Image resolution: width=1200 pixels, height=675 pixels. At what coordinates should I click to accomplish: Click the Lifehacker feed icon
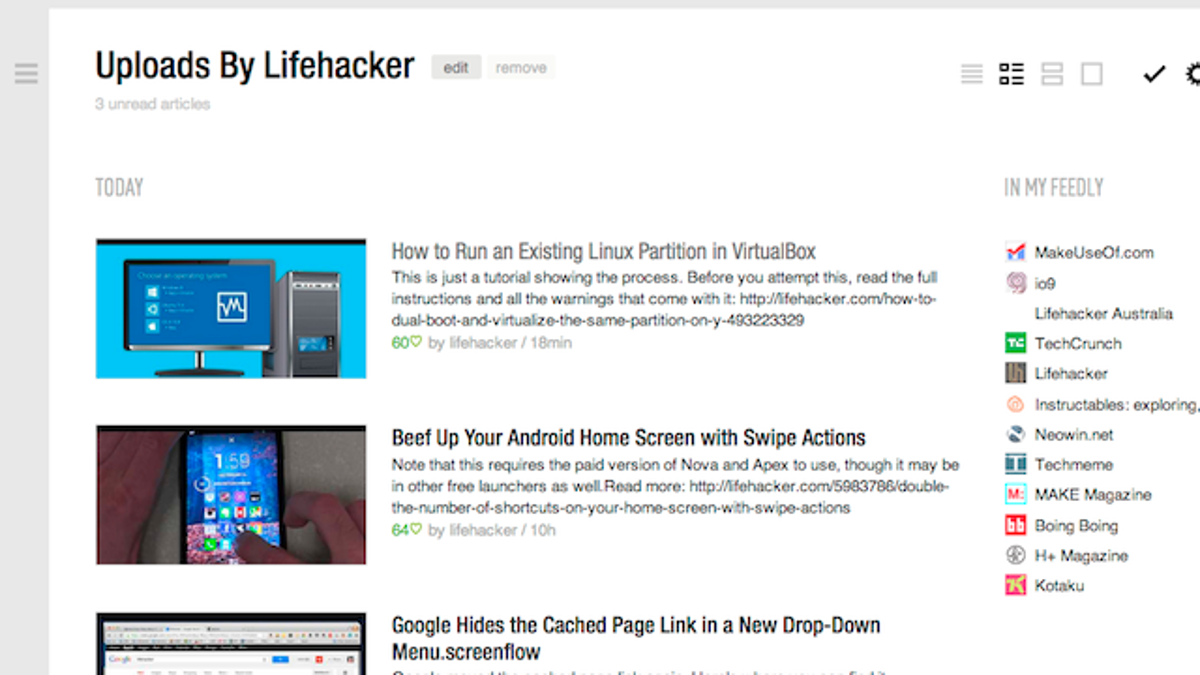pos(1015,373)
